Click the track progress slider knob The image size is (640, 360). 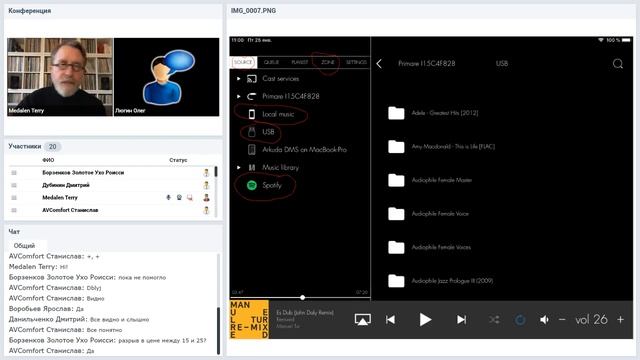[x=302, y=298]
